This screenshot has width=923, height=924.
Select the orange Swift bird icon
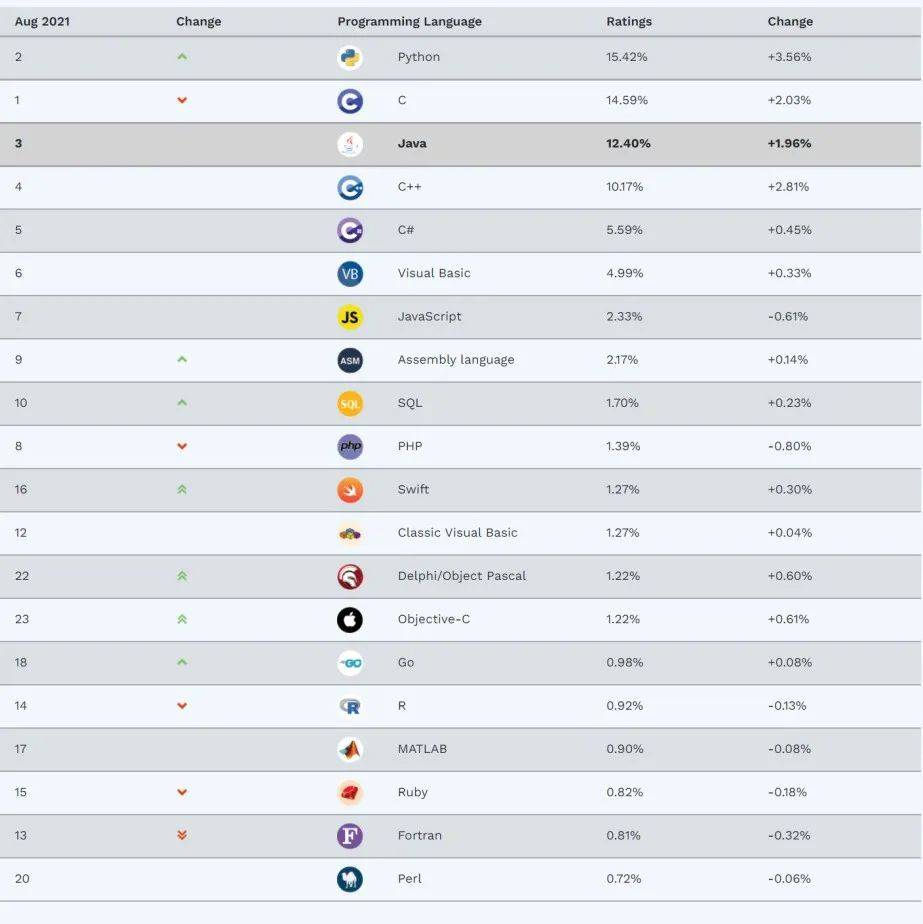pos(350,490)
